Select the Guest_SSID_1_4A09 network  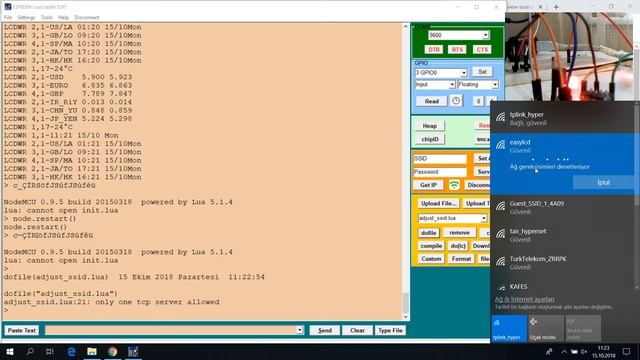click(x=562, y=207)
